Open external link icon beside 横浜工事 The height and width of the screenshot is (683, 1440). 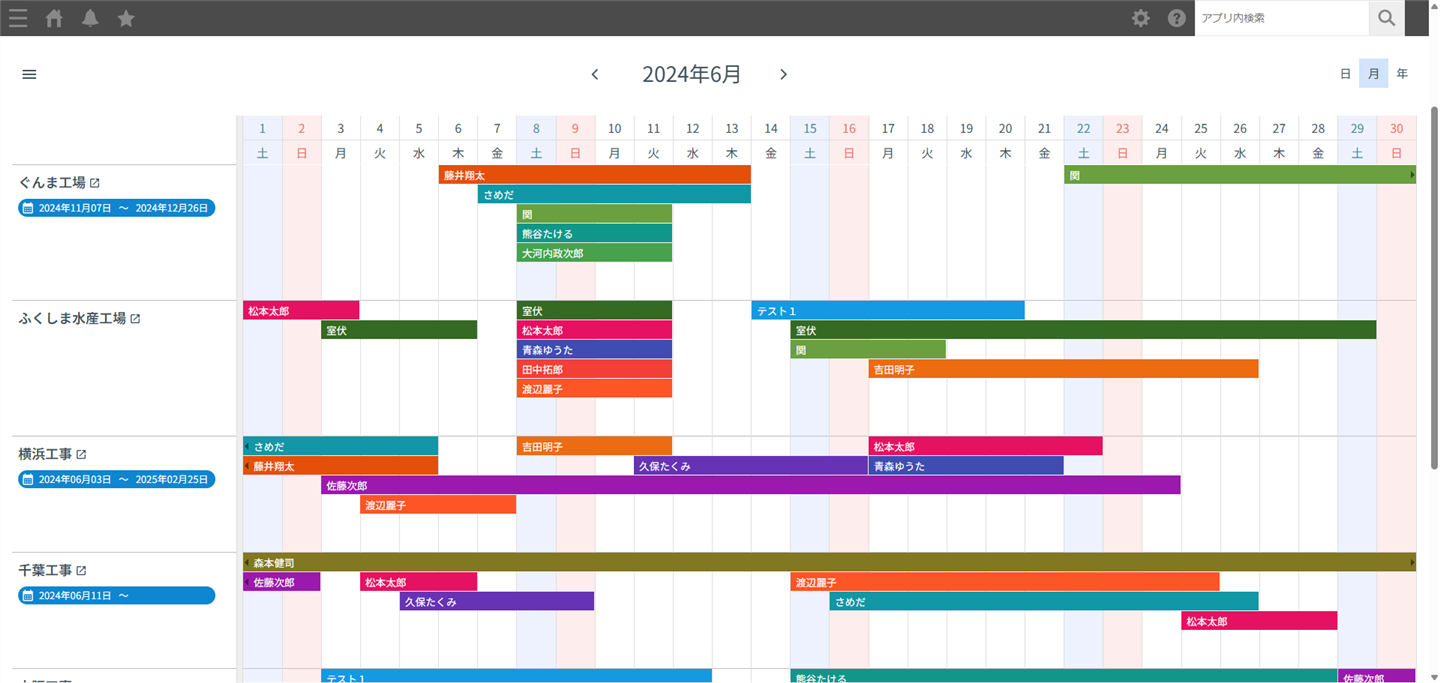coord(82,454)
